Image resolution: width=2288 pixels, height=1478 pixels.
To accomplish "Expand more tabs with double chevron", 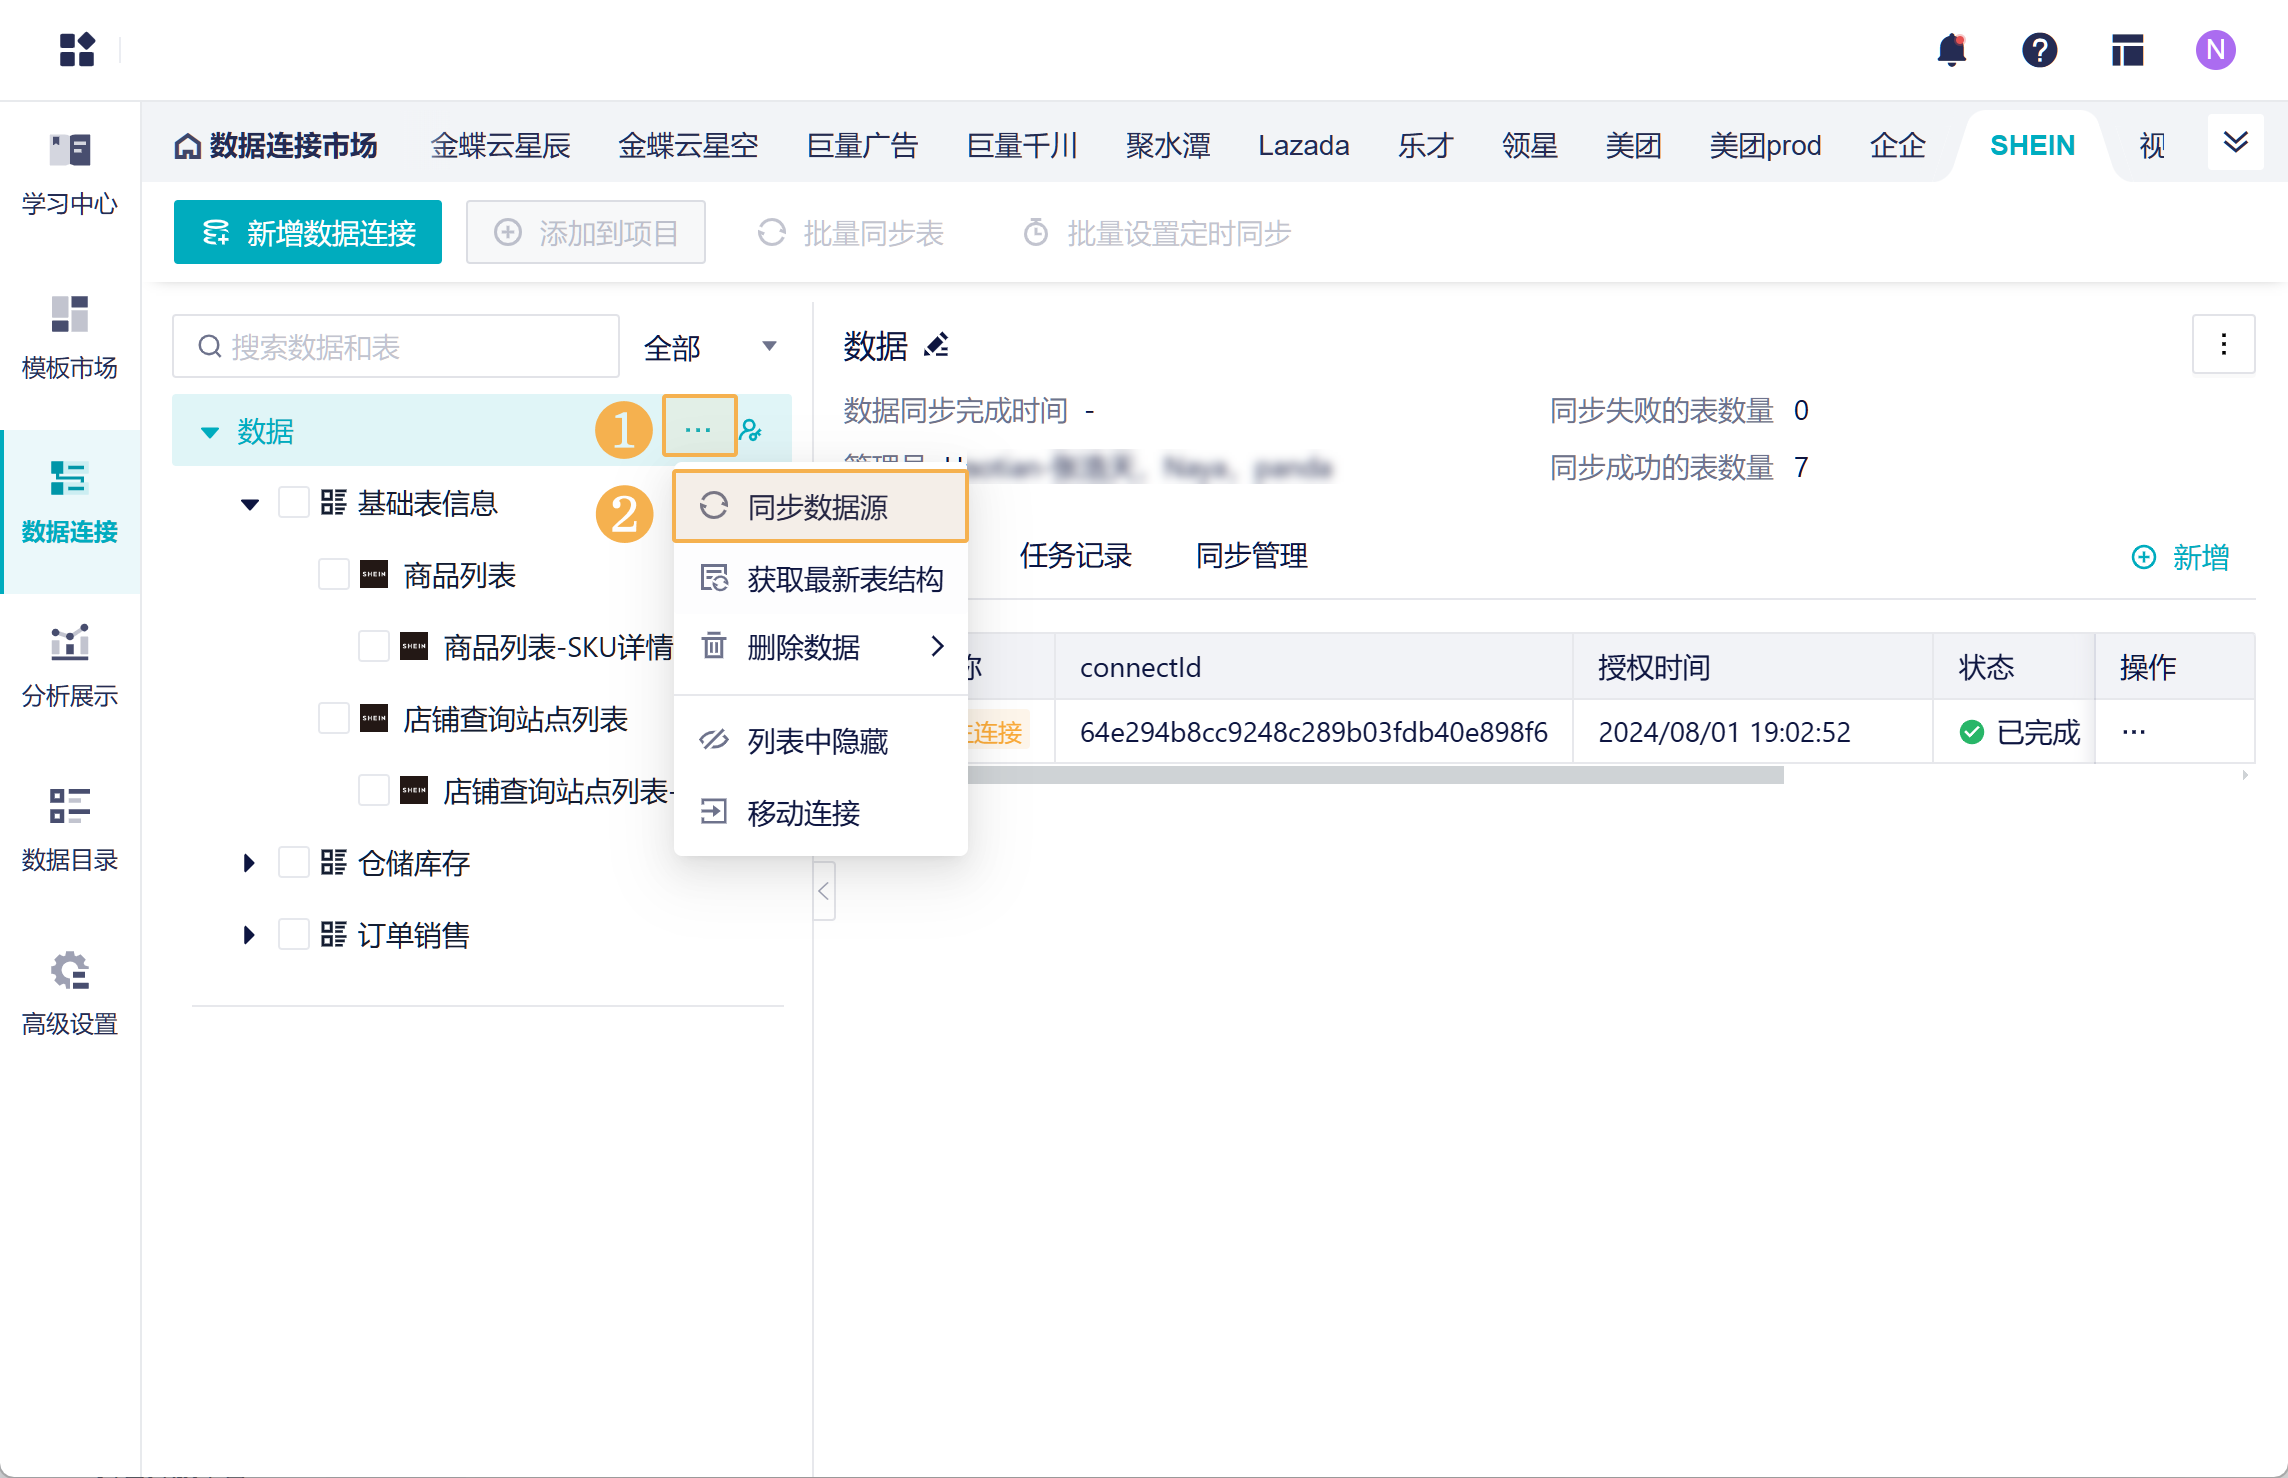I will click(2235, 143).
